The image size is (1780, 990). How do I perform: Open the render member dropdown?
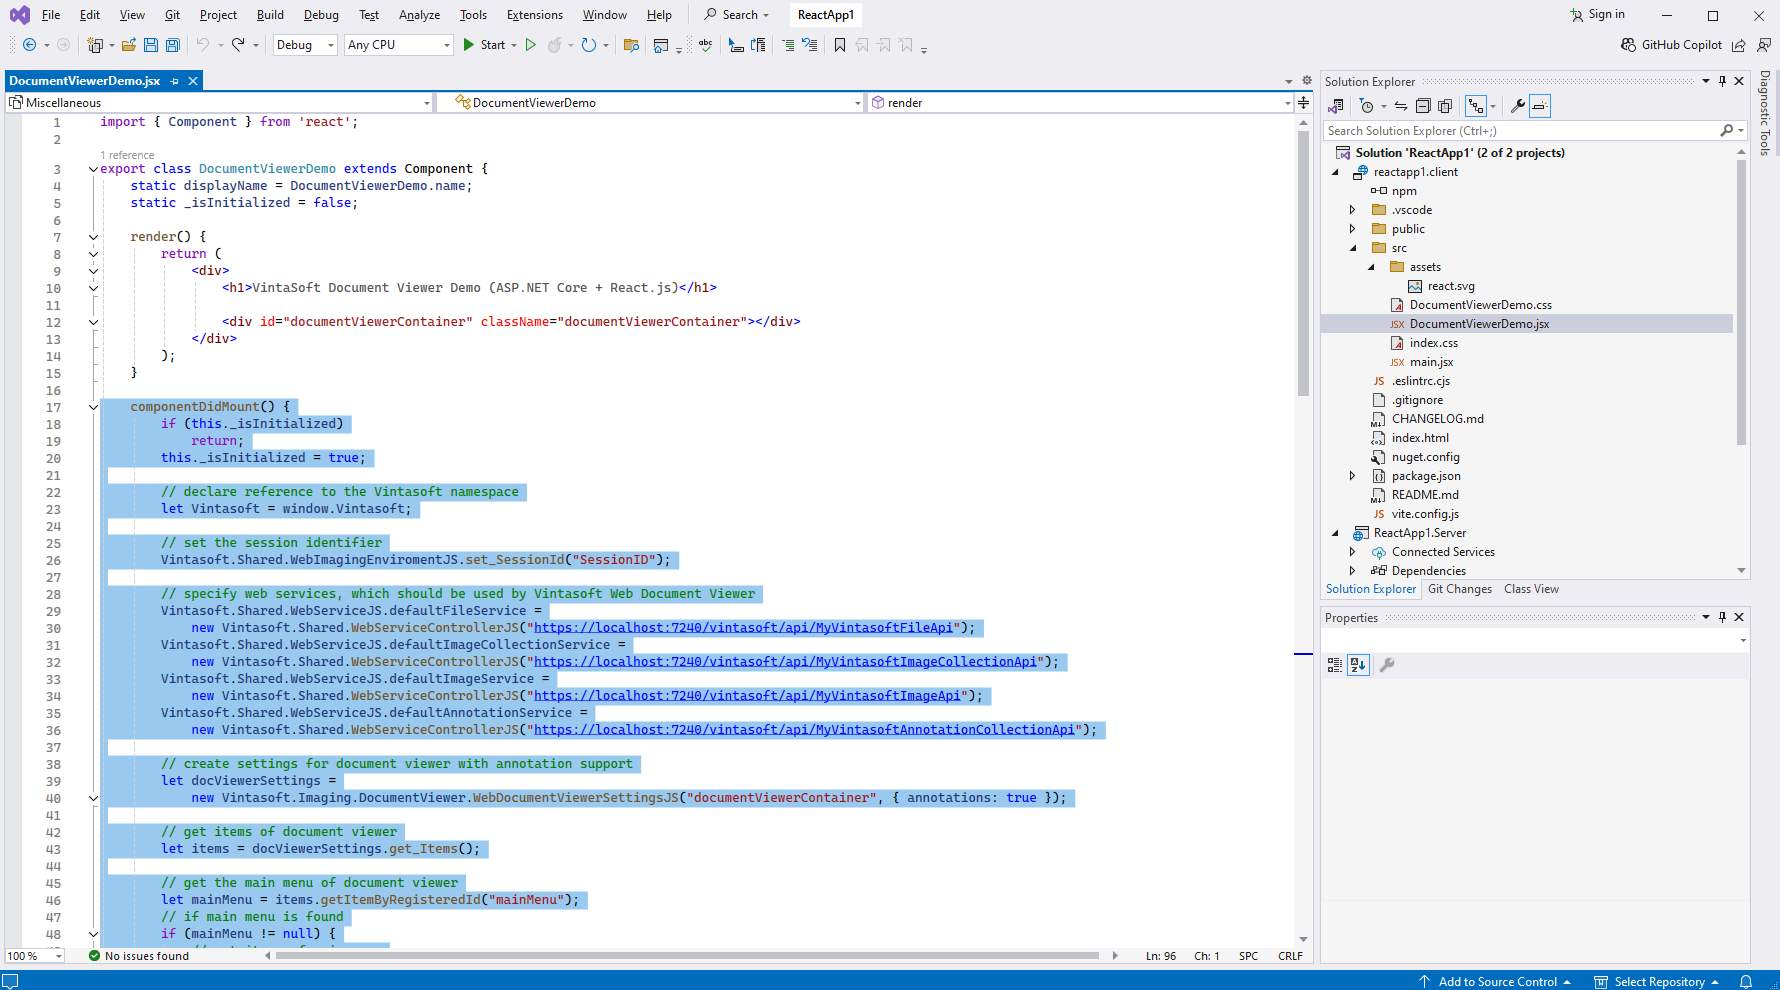1080,103
